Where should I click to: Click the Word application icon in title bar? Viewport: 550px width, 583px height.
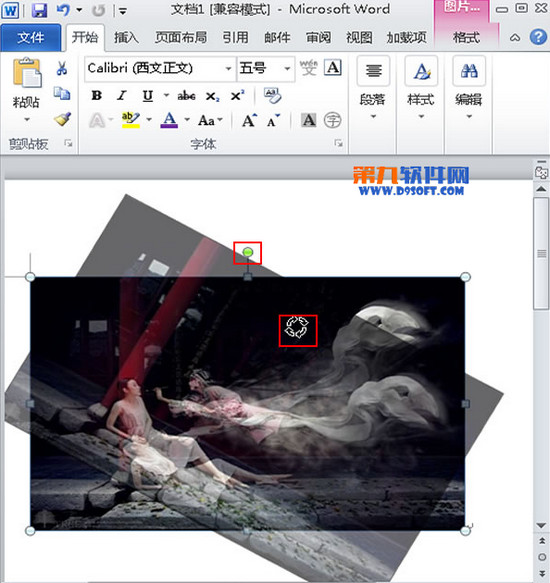(x=10, y=10)
